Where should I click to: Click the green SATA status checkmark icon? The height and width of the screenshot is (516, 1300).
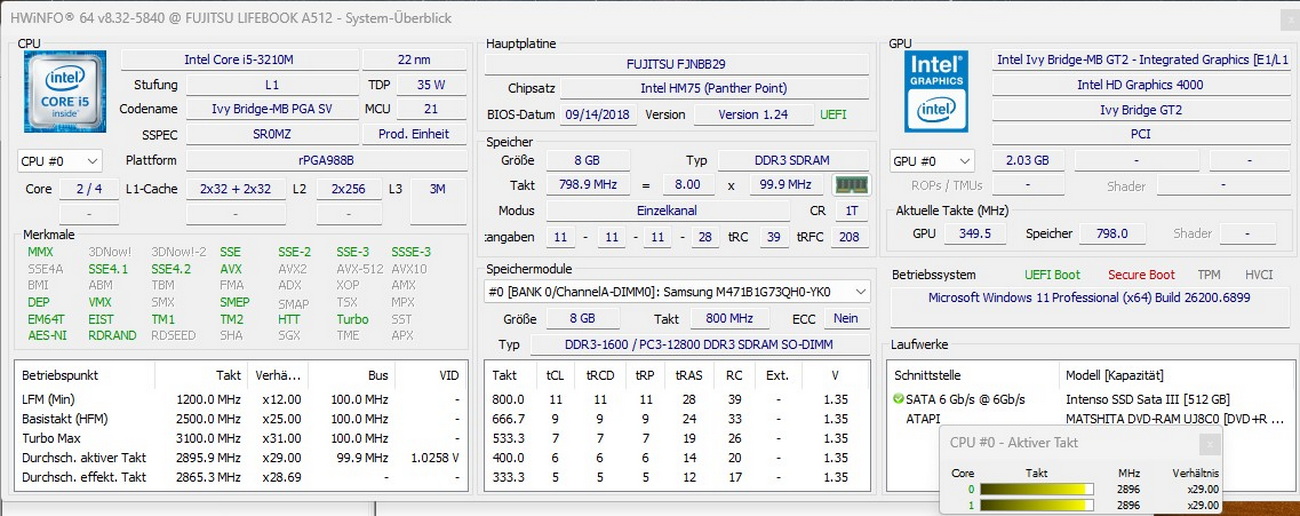coord(899,400)
